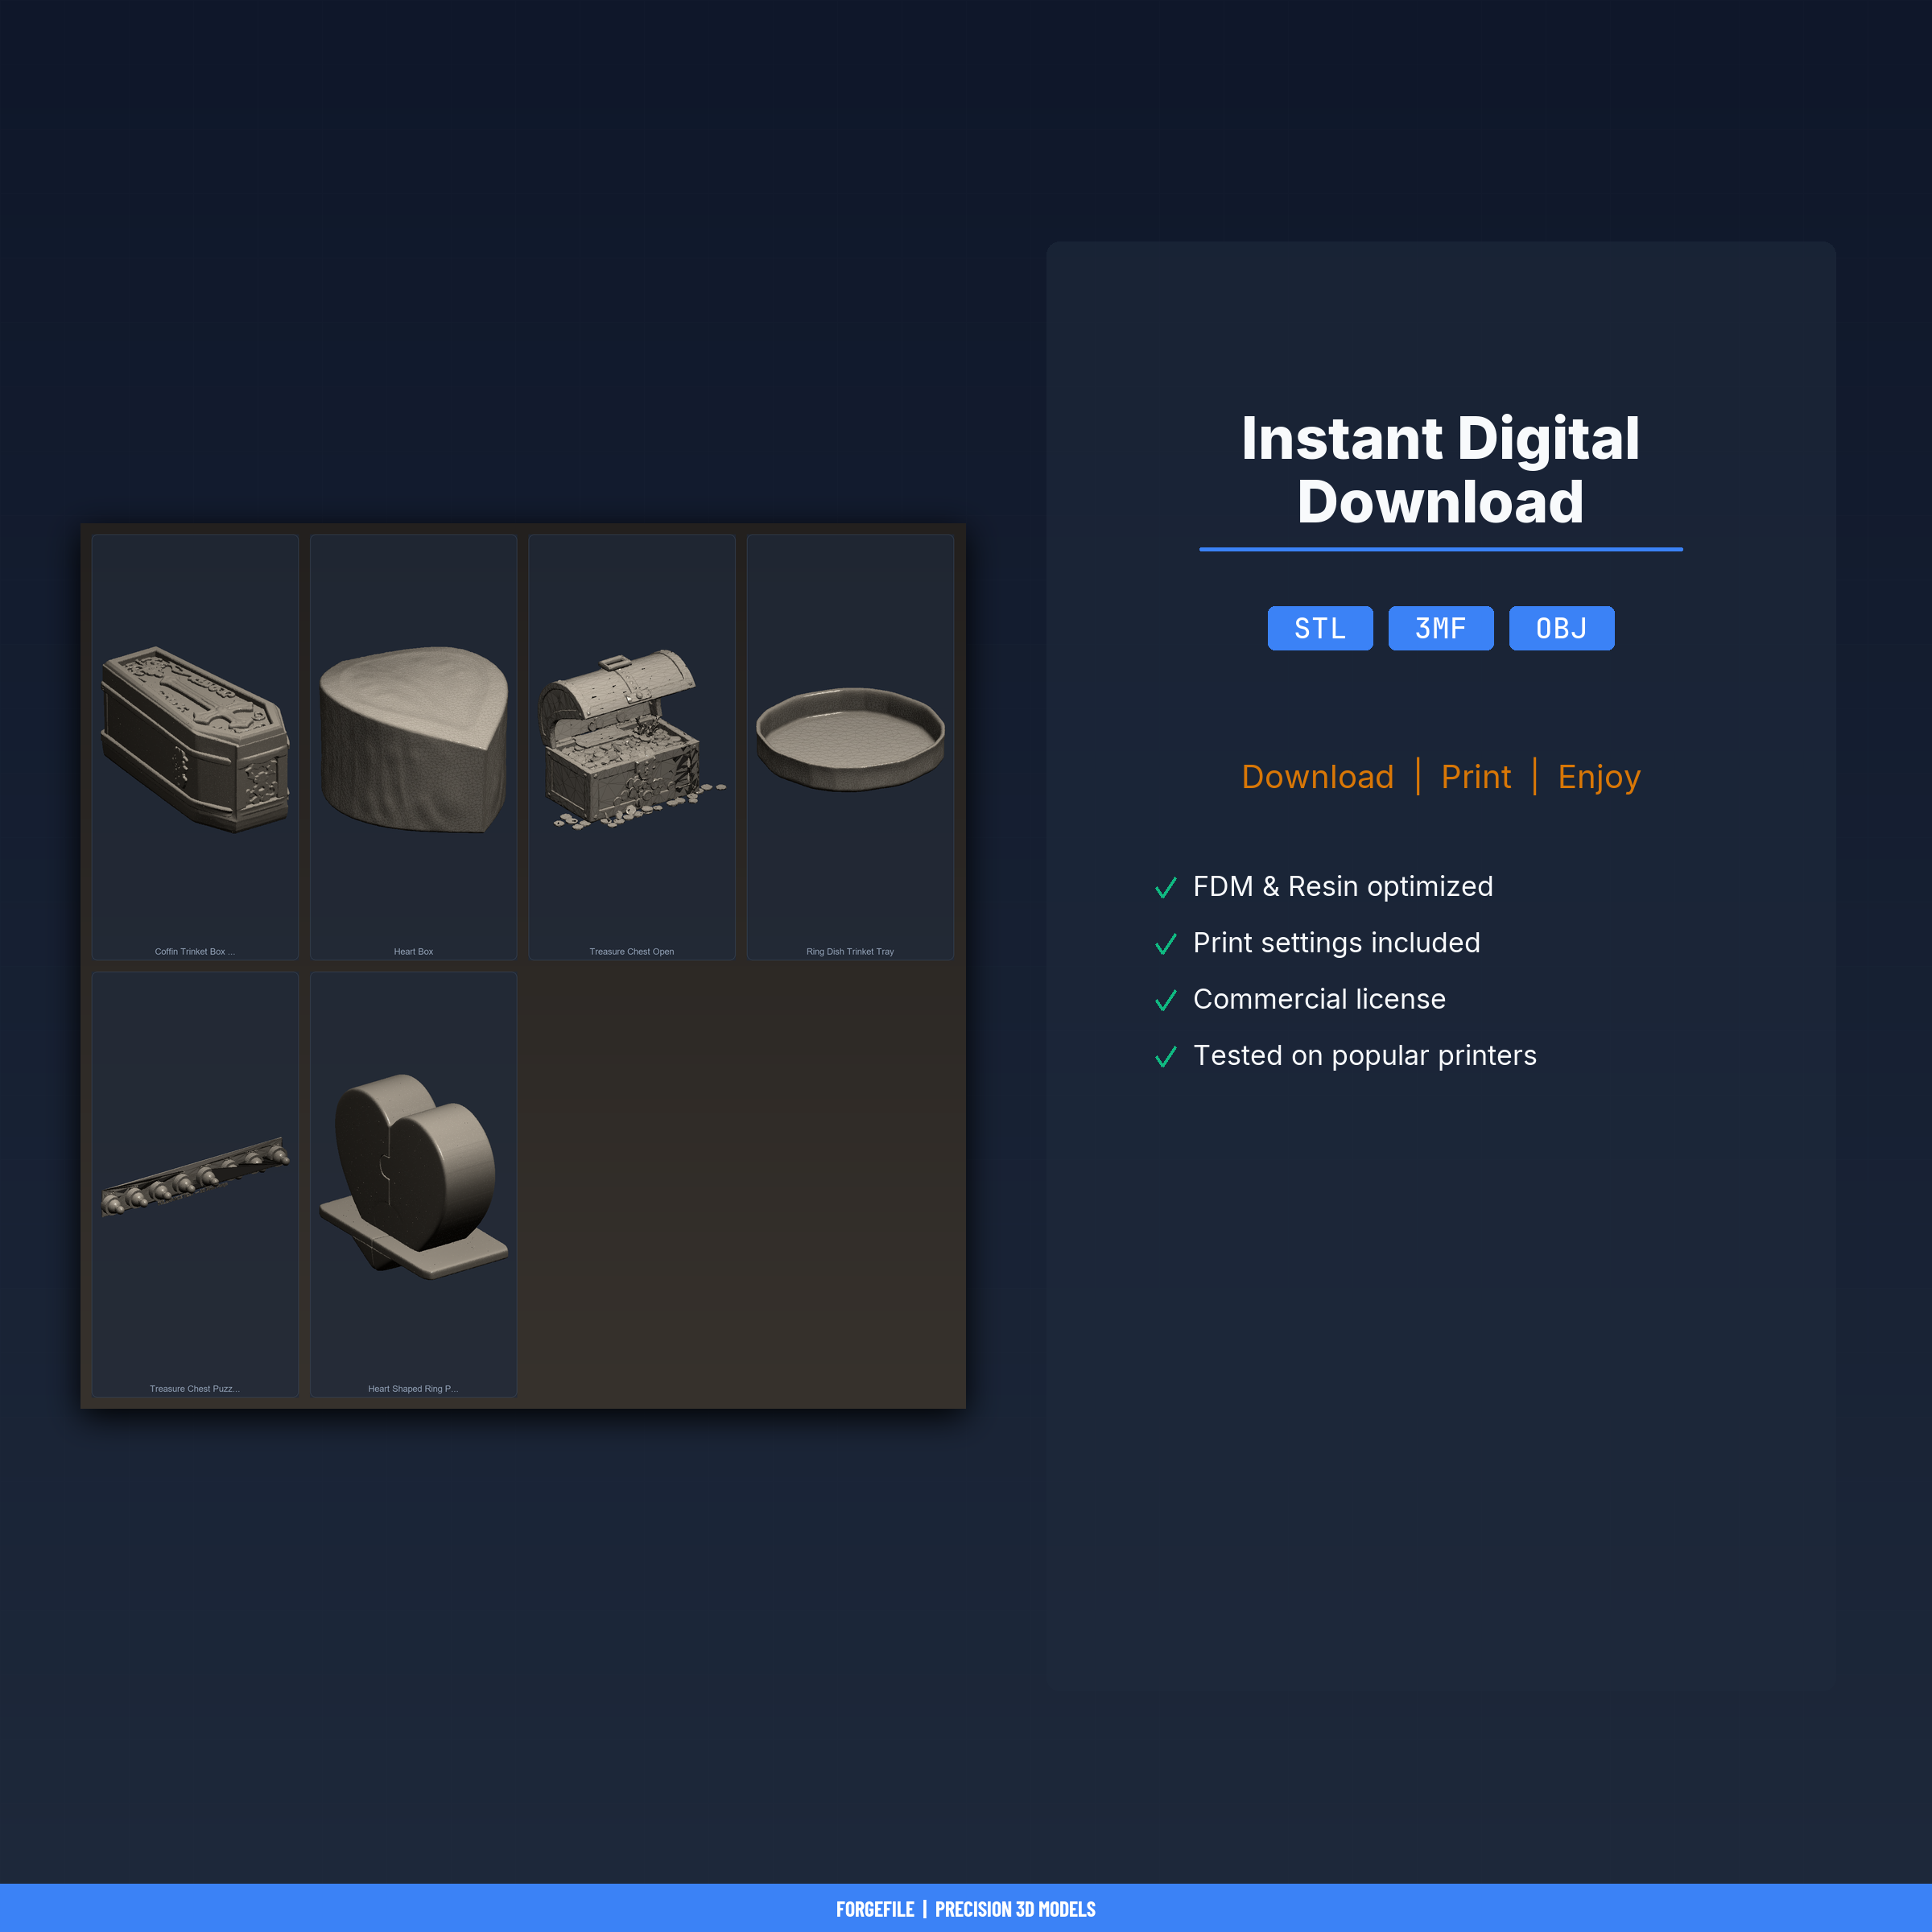Viewport: 1932px width, 1932px height.
Task: Click the orange Print text
Action: tap(1475, 777)
